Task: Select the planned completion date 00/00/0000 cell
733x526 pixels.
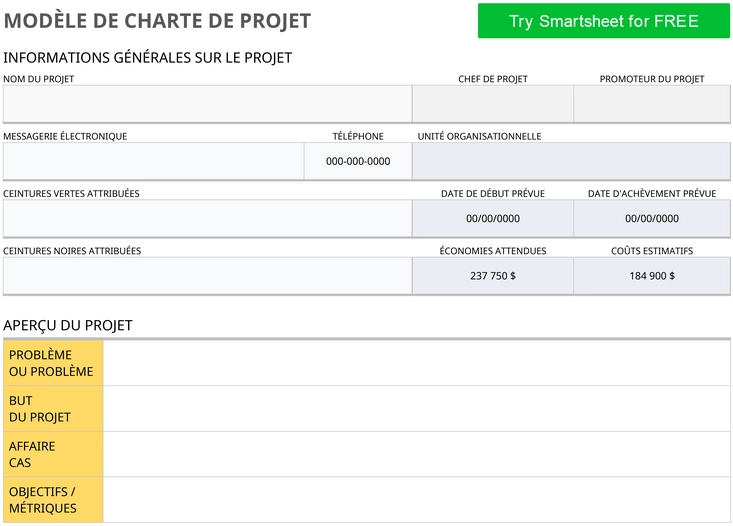Action: pos(652,218)
